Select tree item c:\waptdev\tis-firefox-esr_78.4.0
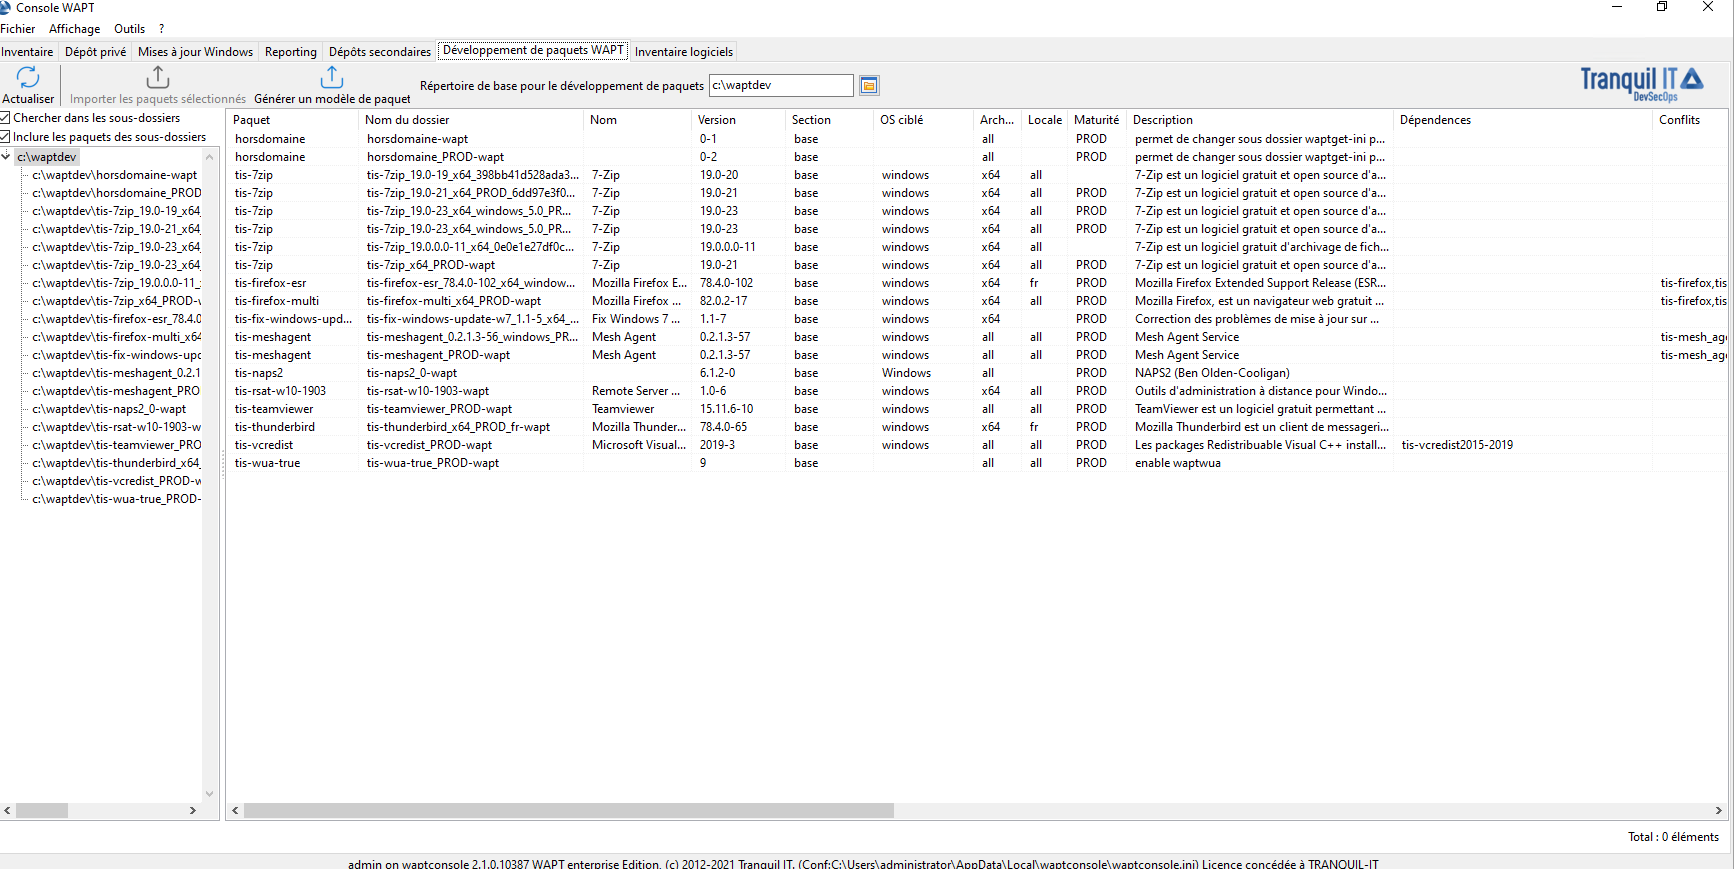 click(x=116, y=319)
